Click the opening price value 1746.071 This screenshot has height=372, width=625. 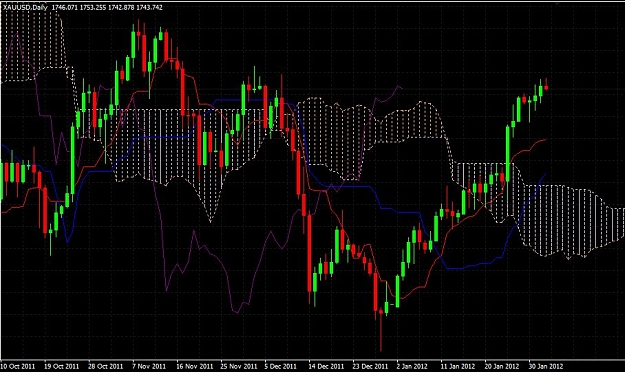(65, 7)
